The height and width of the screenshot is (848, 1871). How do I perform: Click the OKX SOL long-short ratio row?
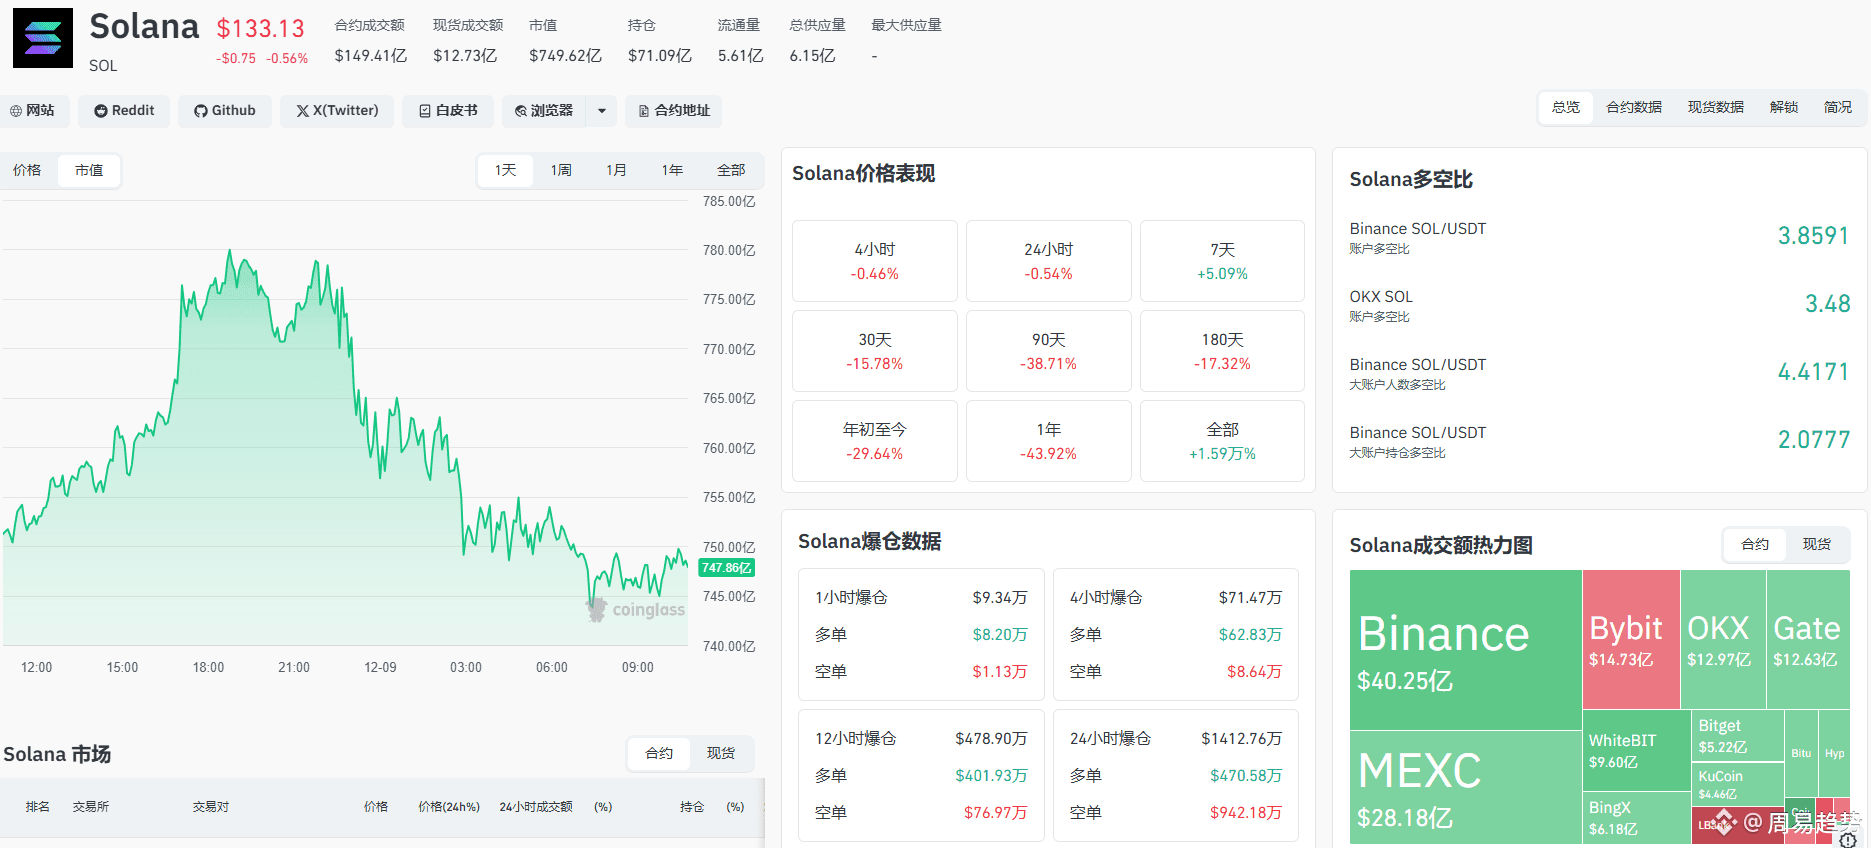click(x=1599, y=305)
